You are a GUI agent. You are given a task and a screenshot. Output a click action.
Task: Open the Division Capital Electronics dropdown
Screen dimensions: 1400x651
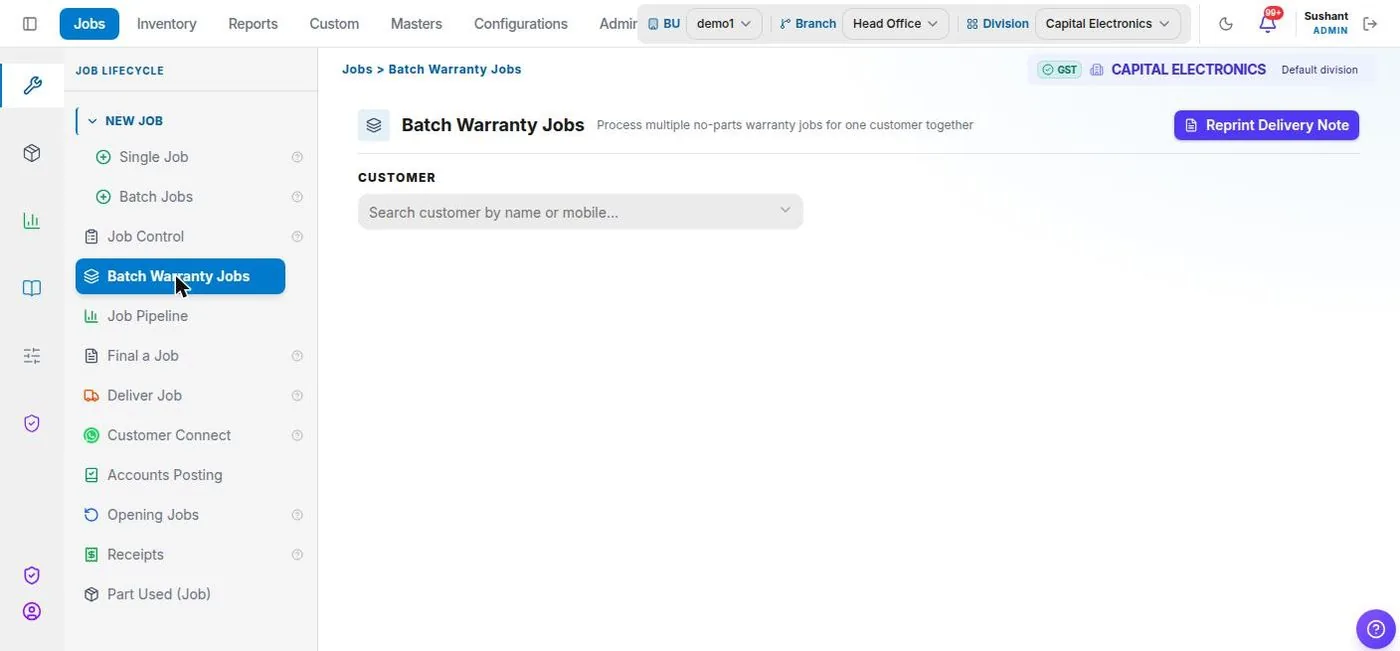click(1107, 24)
